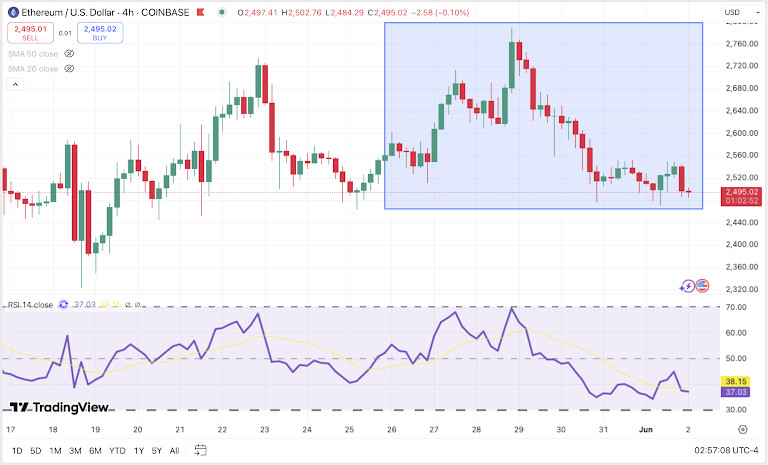Screen dimensions: 768x465
Task: Click the RSI indicator refresh icon
Action: click(63, 304)
